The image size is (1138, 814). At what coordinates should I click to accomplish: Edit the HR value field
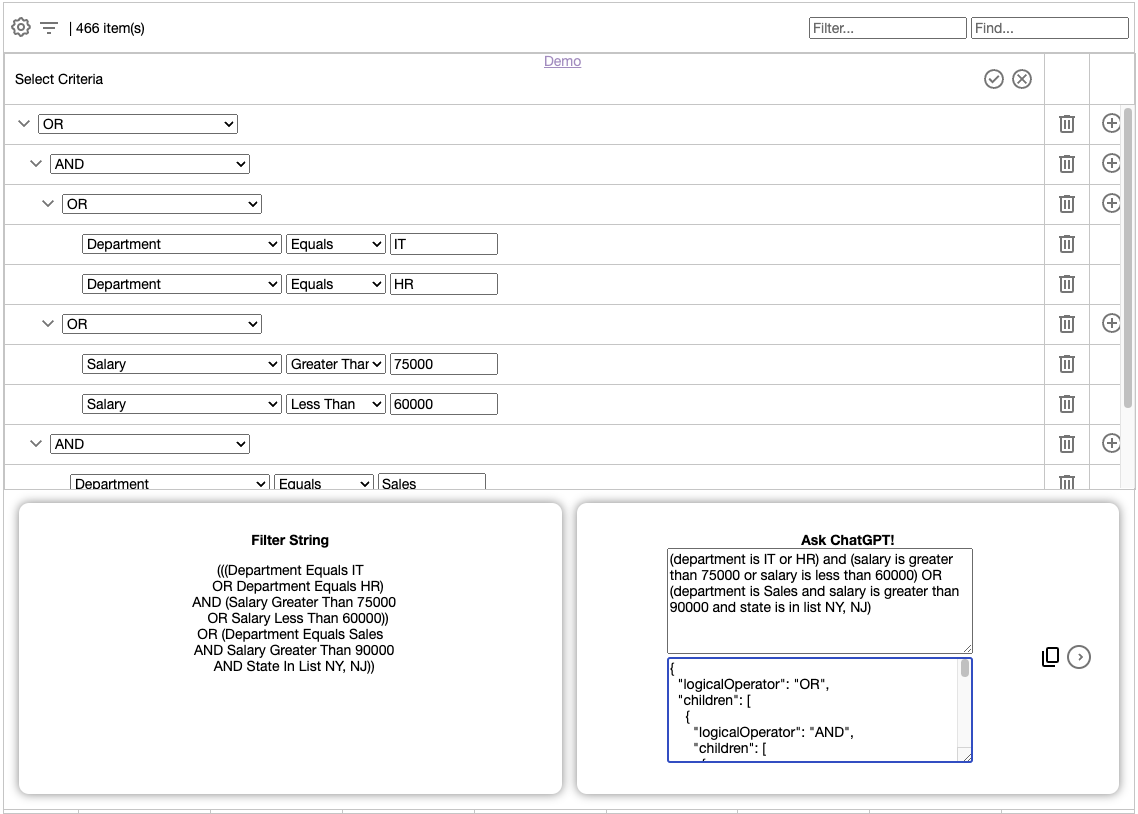(x=443, y=284)
